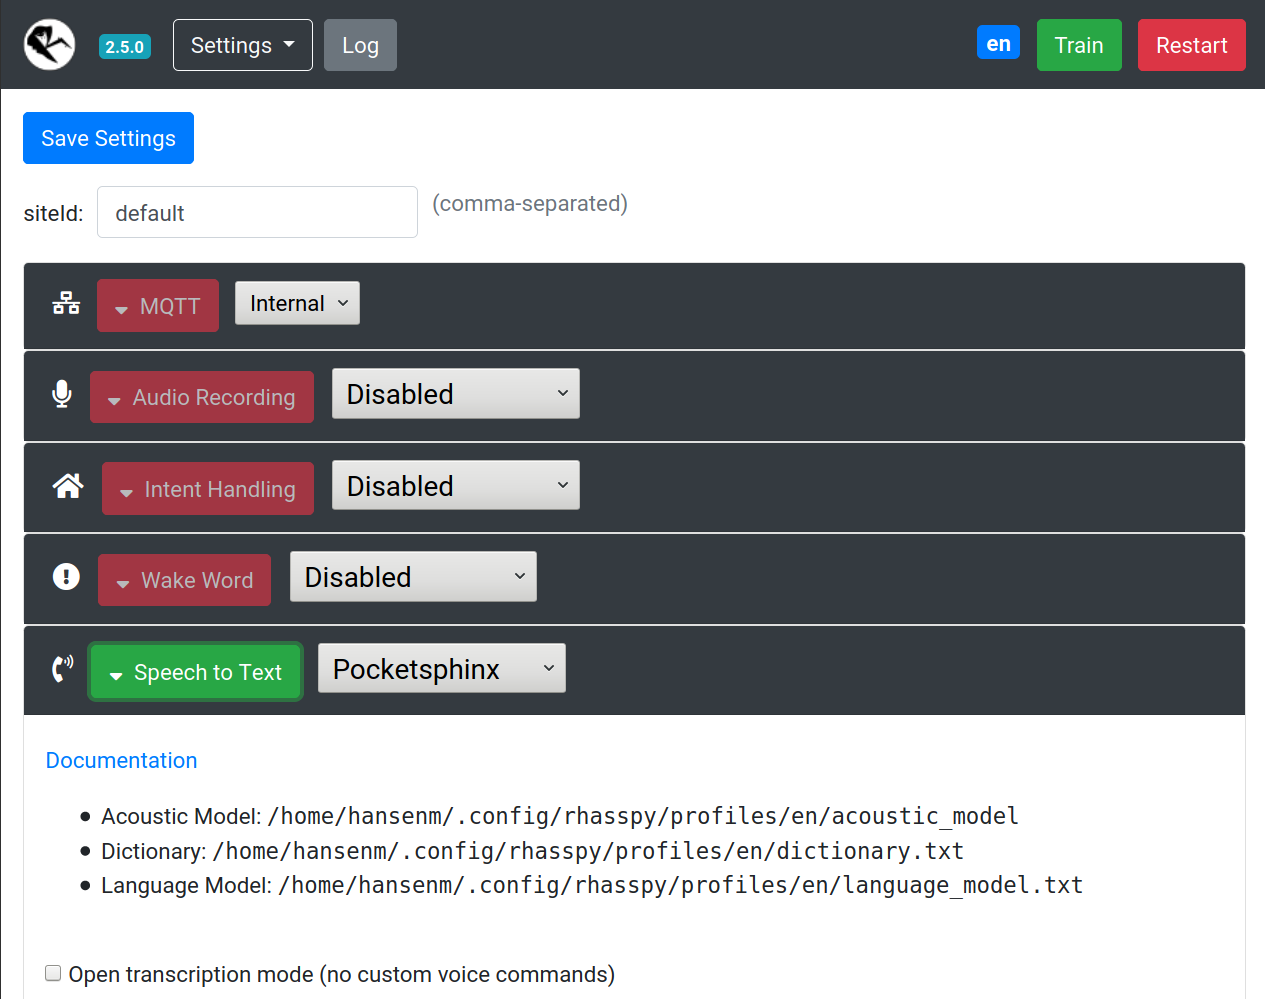Change Speech to Text system from Pocketsphinx
1265x999 pixels.
(441, 667)
